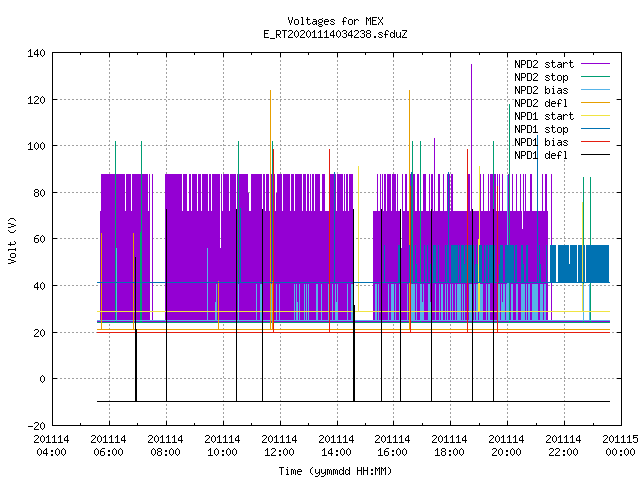Click the 201114 16:00 time tick label

tap(392, 446)
